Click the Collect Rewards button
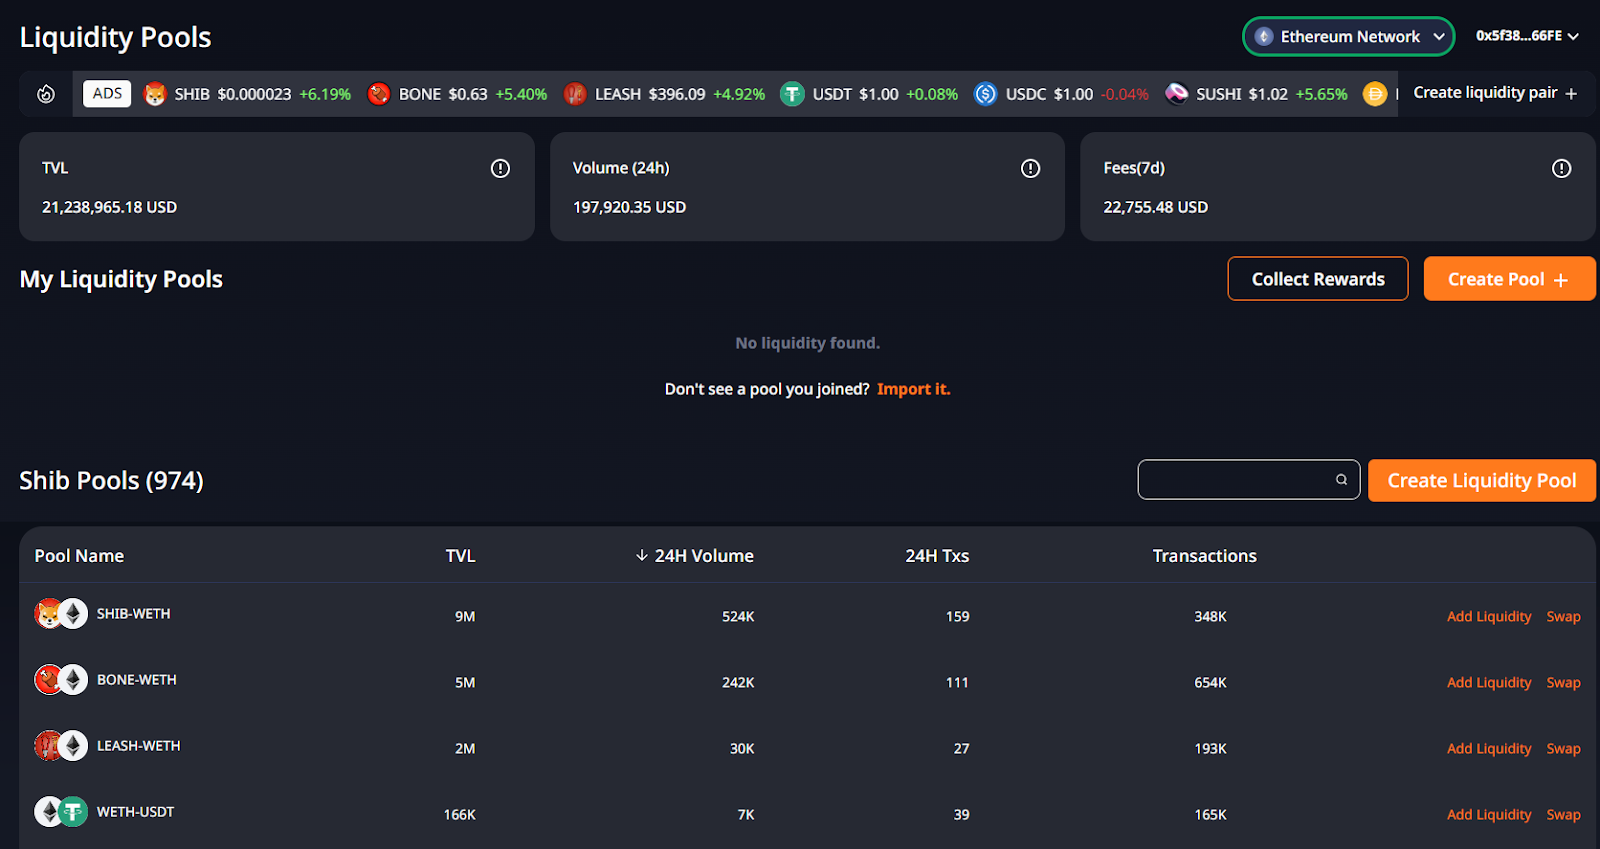 pos(1318,279)
